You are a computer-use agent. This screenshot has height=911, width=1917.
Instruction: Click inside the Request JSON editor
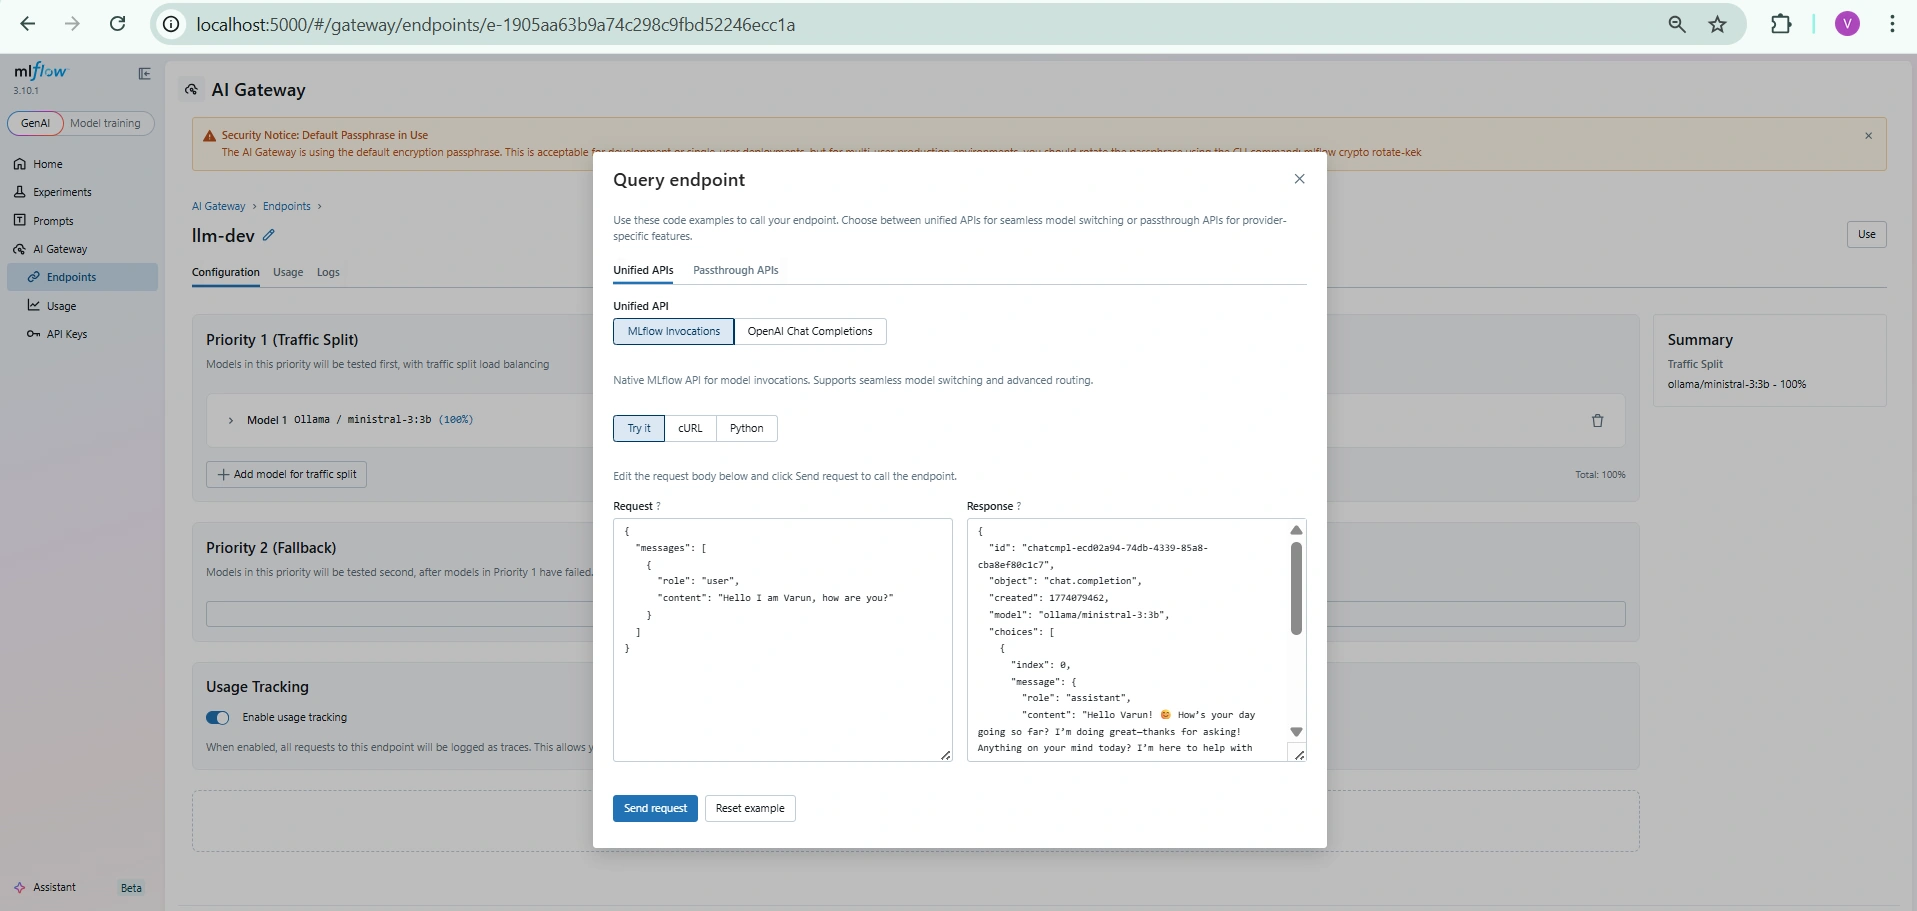click(782, 640)
